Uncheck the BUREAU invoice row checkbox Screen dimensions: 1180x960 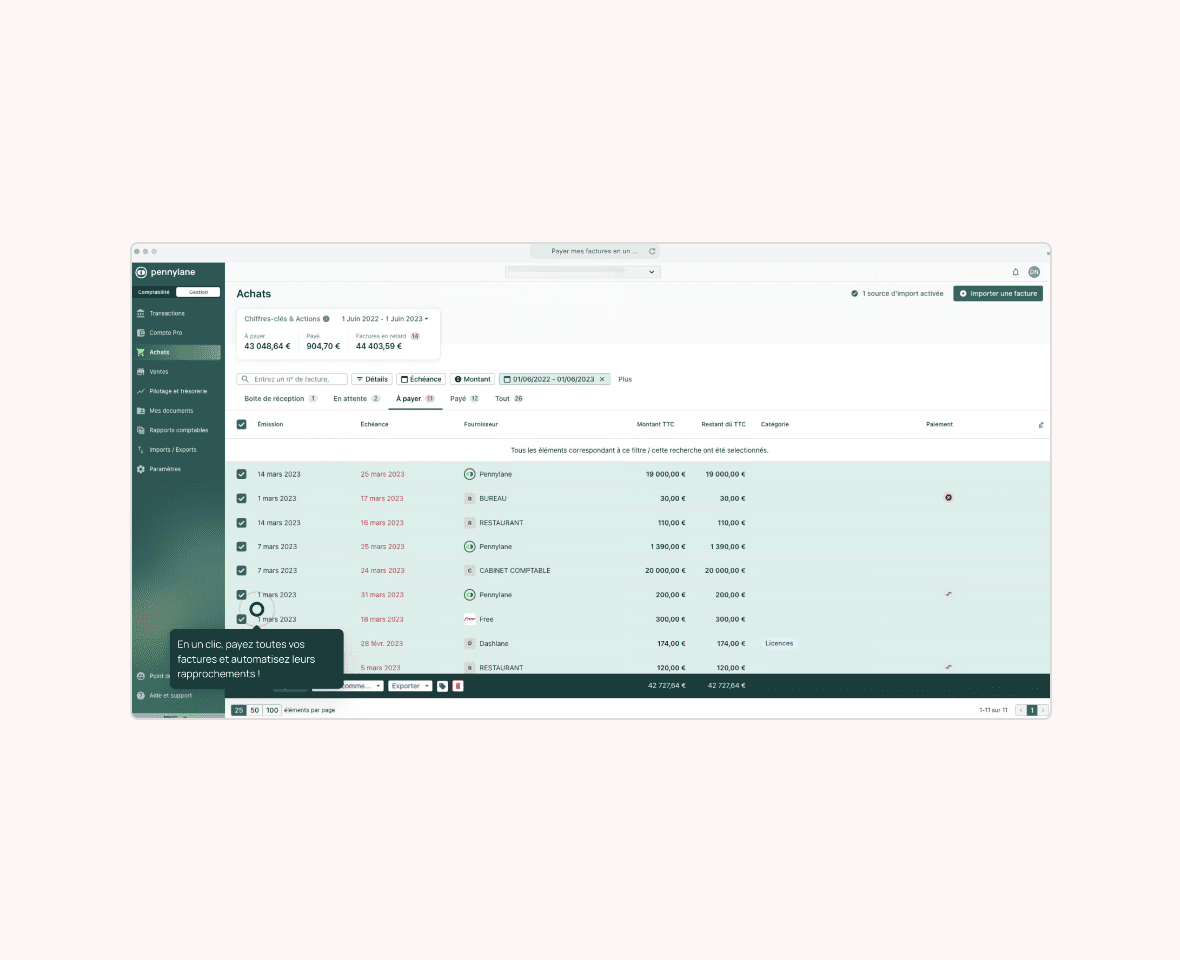click(241, 498)
